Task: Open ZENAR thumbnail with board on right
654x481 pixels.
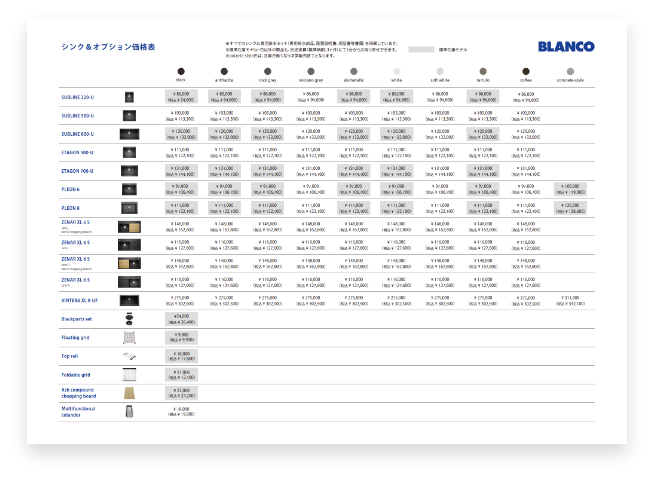Action: click(129, 227)
